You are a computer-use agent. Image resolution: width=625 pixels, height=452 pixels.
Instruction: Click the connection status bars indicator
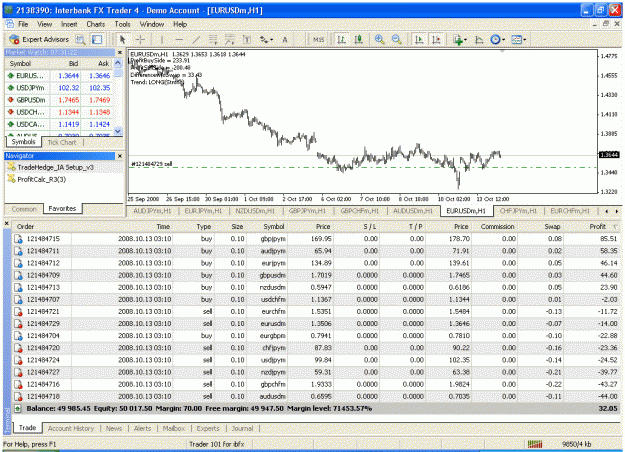(535, 444)
